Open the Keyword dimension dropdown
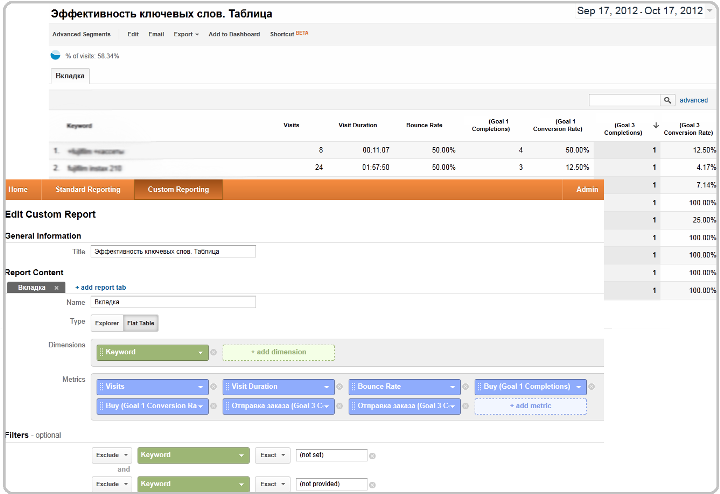720x494 pixels. tap(200, 353)
